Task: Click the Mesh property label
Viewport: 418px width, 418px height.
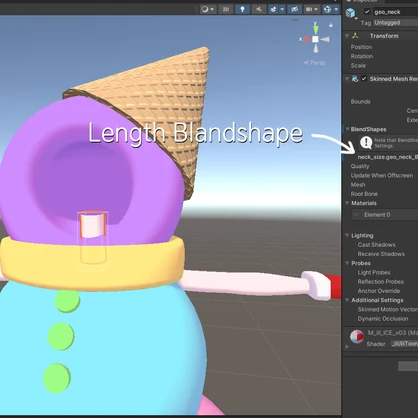Action: (x=358, y=185)
